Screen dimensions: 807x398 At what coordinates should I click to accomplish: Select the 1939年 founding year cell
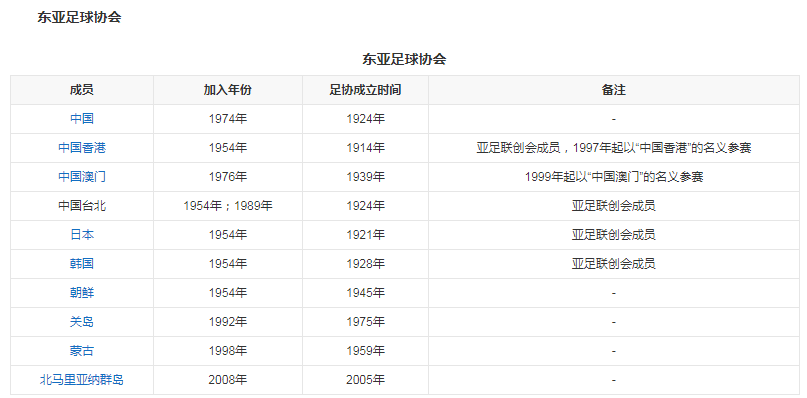tap(365, 177)
